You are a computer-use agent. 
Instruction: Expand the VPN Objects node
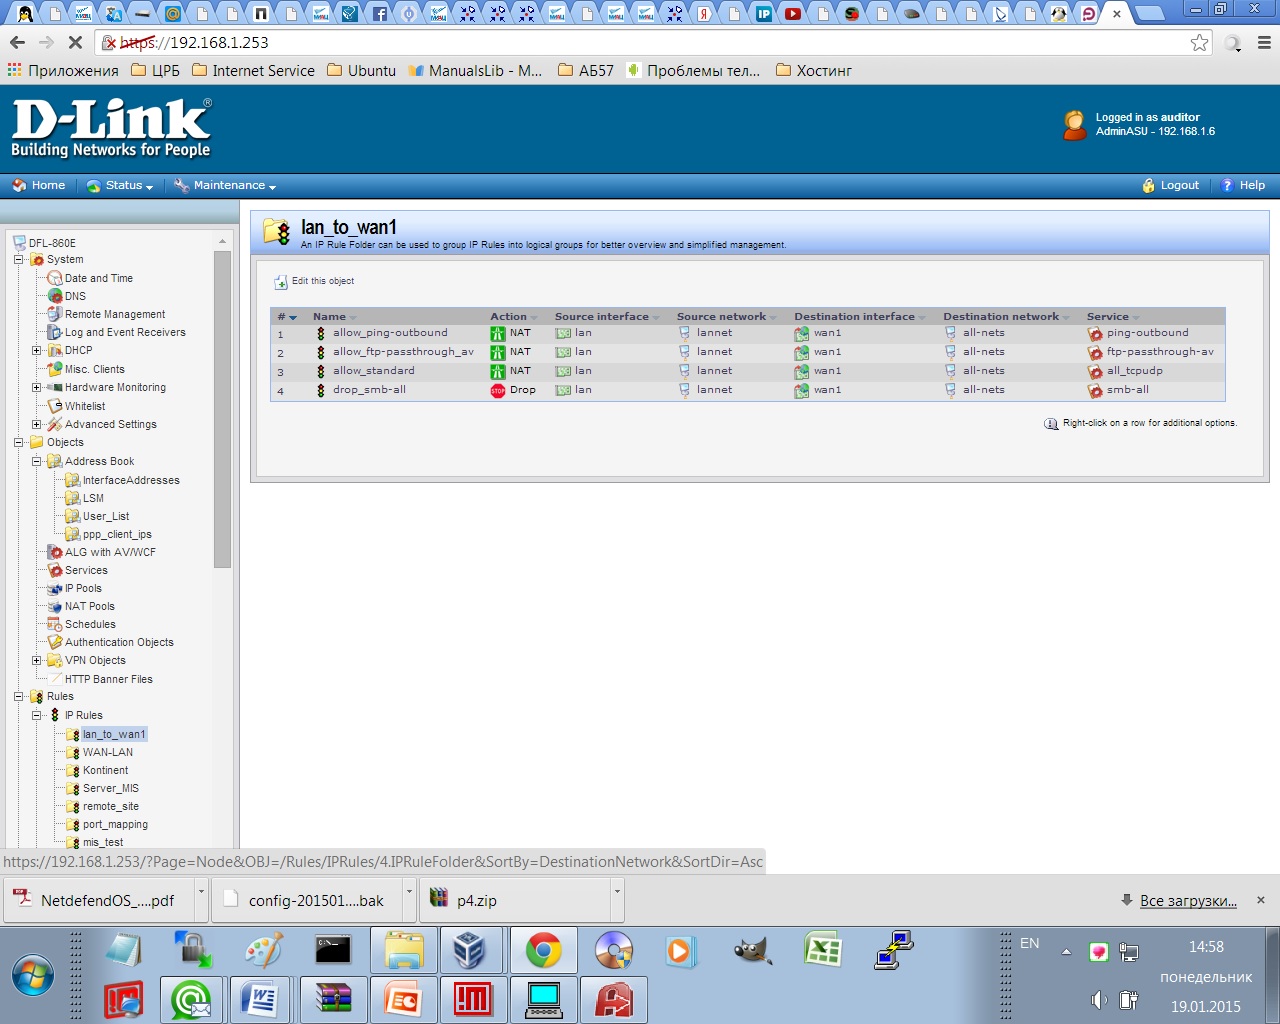pyautogui.click(x=37, y=660)
